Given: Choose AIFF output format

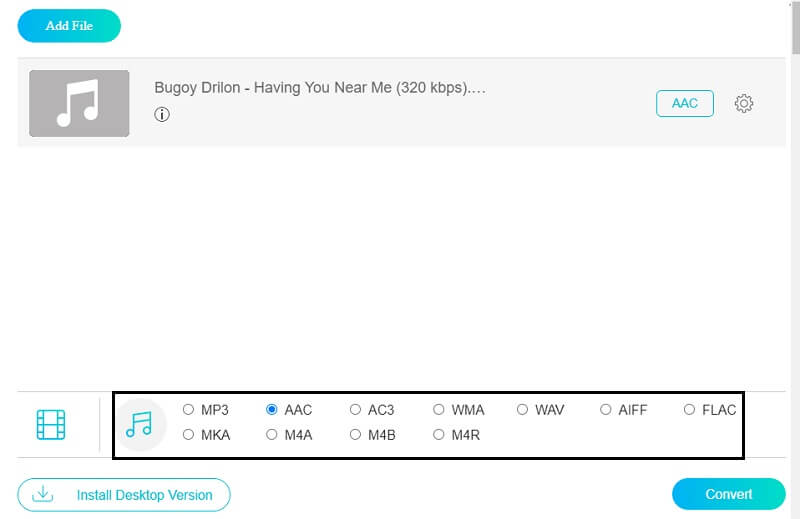Looking at the screenshot, I should (605, 410).
